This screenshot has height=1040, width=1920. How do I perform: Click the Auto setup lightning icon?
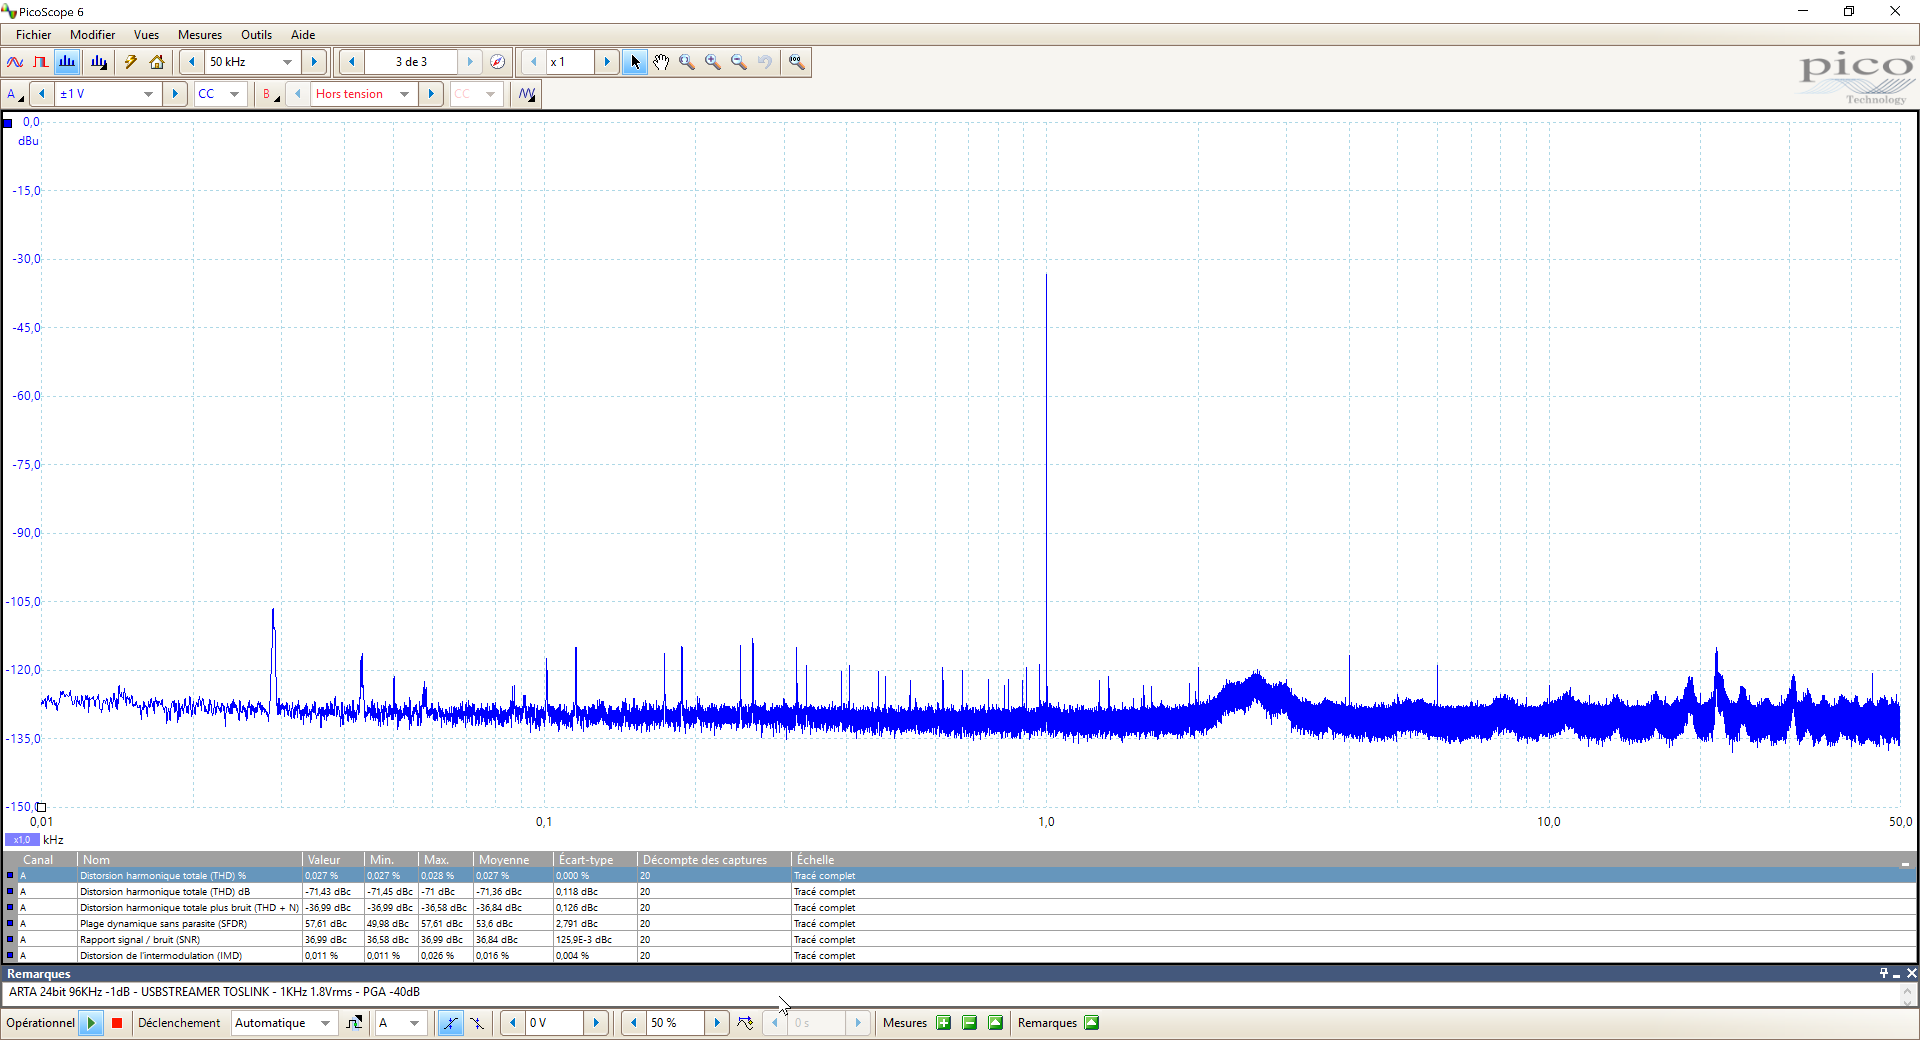click(x=130, y=62)
